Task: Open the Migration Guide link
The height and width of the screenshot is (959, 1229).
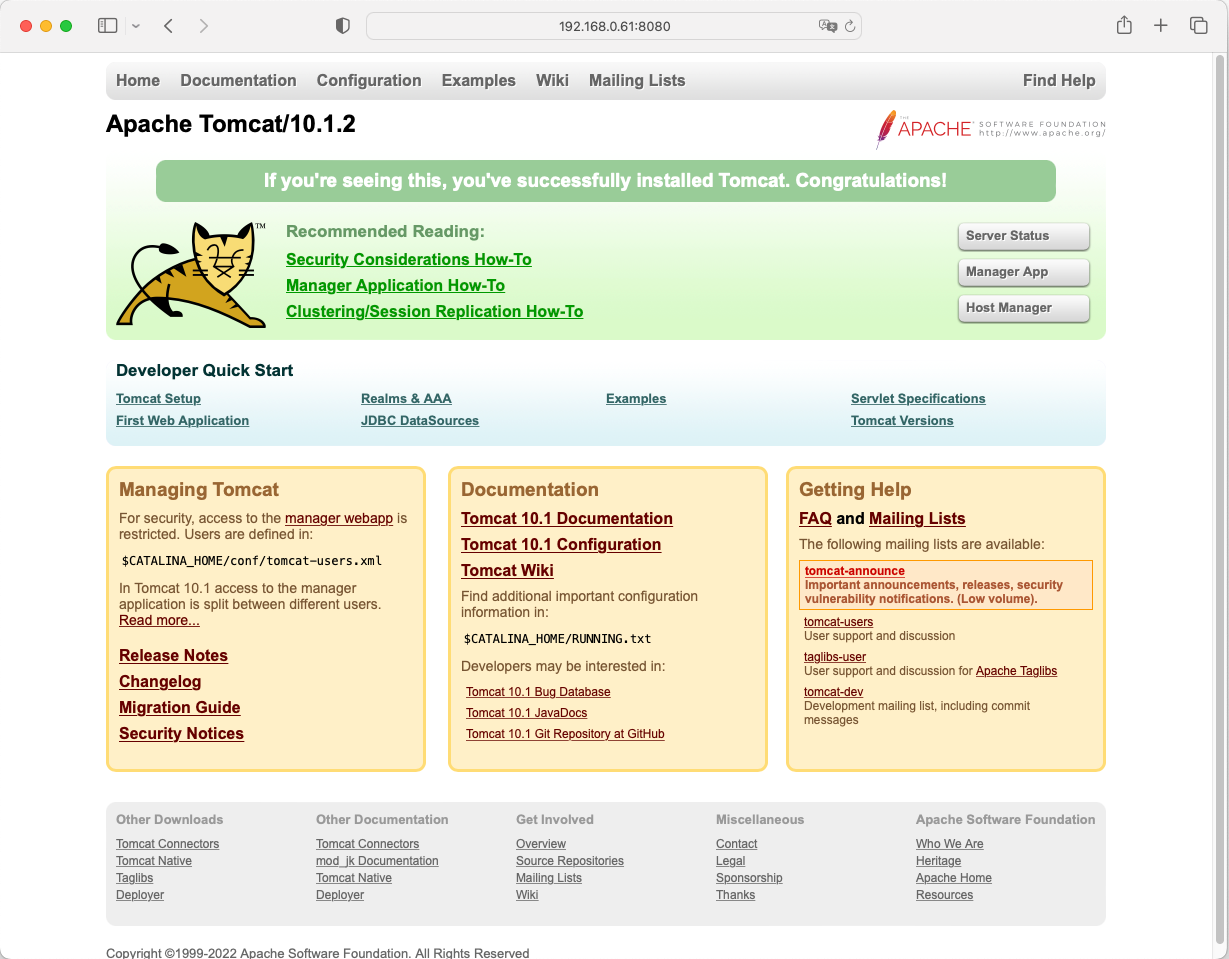Action: [x=180, y=707]
